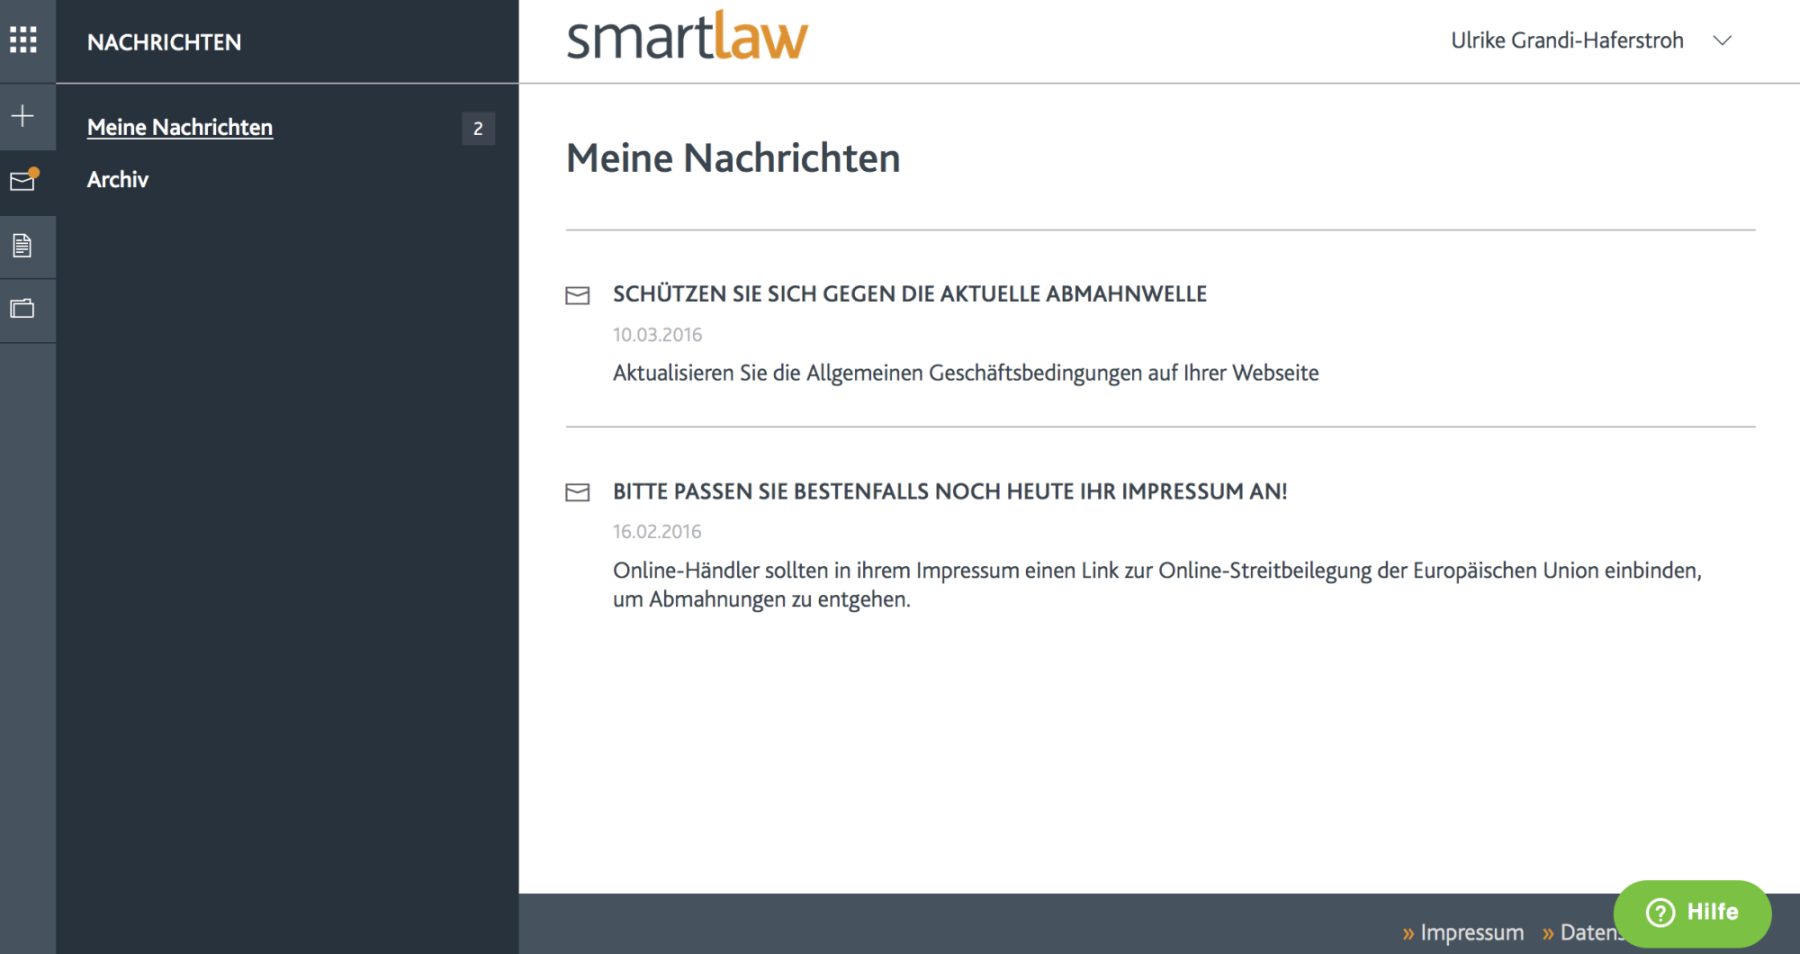This screenshot has height=954, width=1800.
Task: Click the question mark icon on Hilfe
Action: [x=1660, y=912]
